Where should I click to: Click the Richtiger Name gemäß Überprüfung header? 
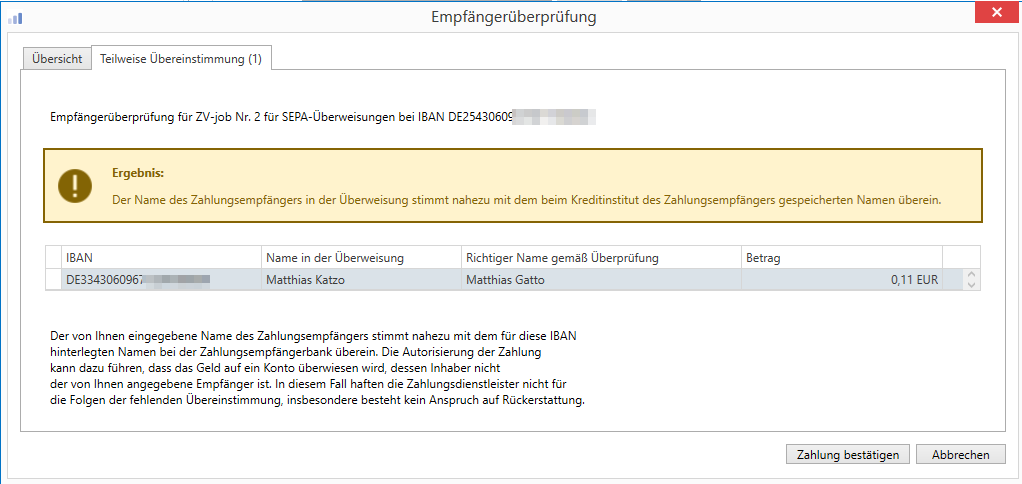click(600, 257)
